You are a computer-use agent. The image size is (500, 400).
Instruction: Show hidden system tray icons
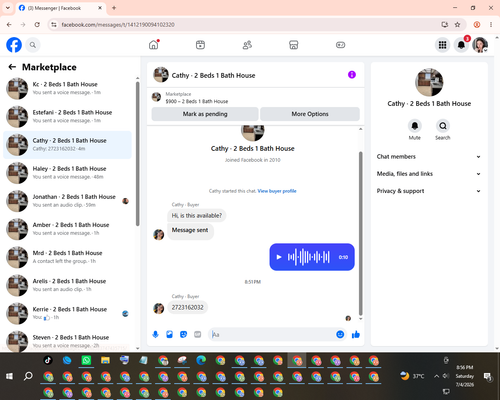tap(436, 376)
